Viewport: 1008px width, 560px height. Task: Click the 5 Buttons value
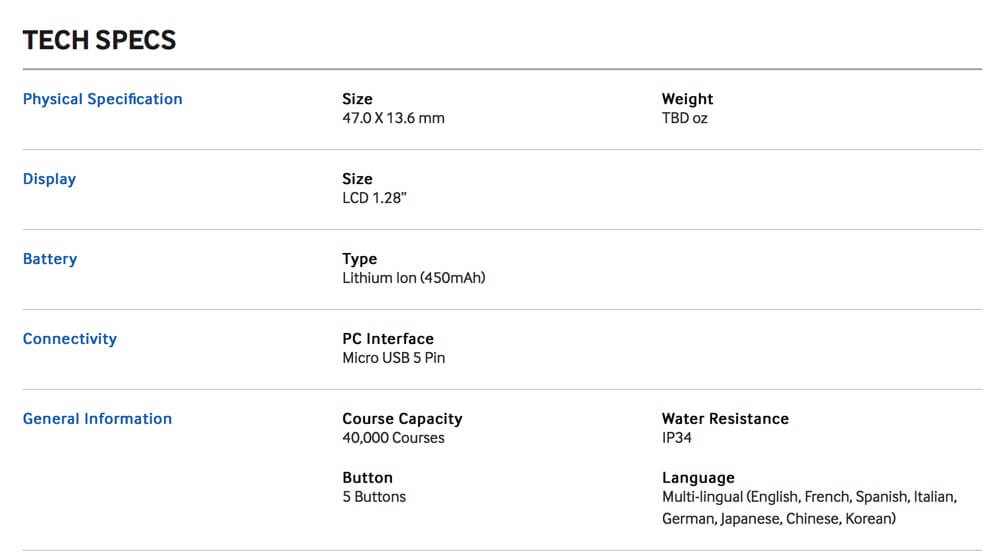(x=374, y=497)
